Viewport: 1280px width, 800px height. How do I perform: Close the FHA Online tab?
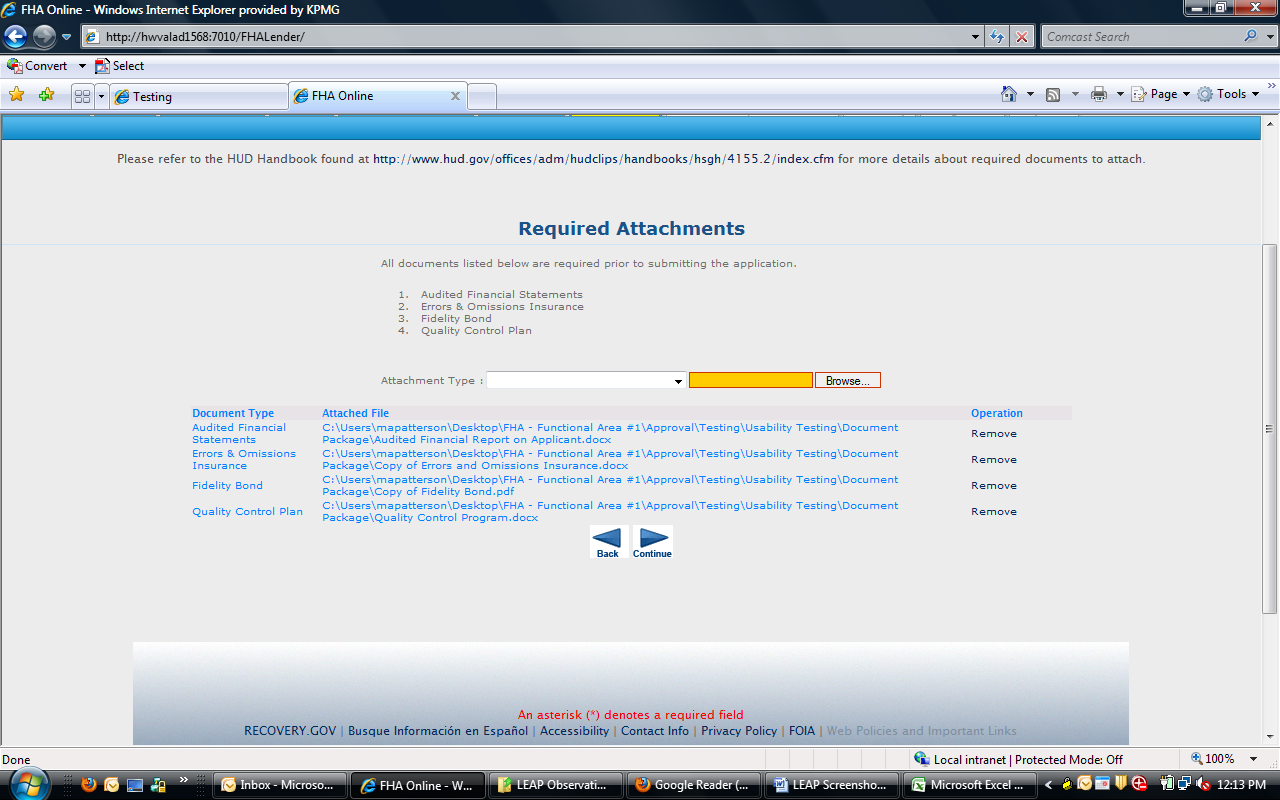455,96
